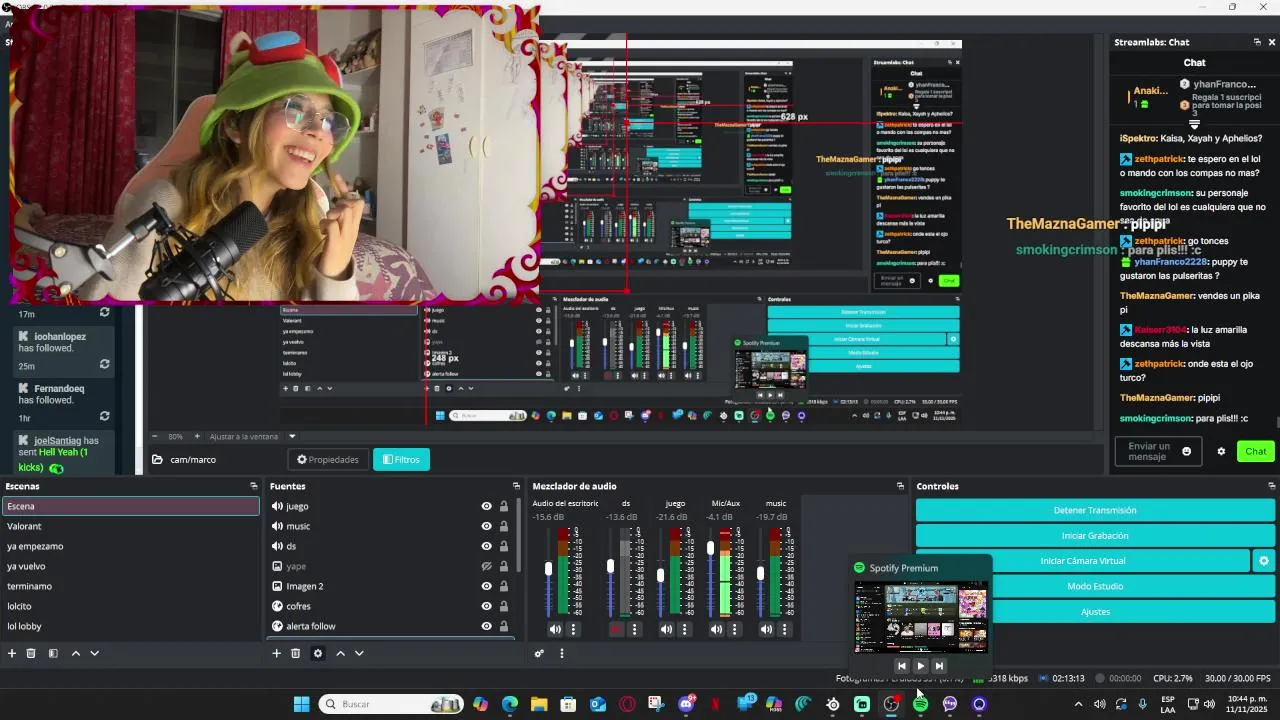
Task: Click Spotify next track button
Action: (x=939, y=666)
